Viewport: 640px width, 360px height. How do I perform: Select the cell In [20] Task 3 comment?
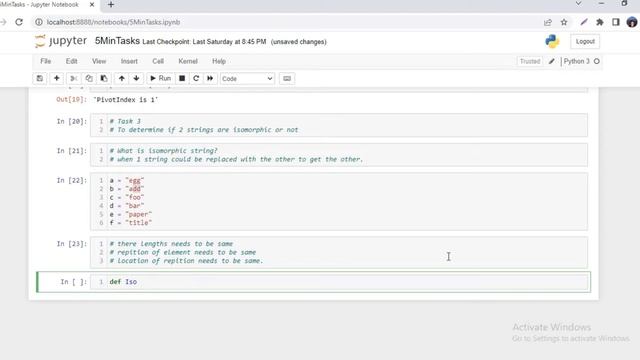coord(339,125)
